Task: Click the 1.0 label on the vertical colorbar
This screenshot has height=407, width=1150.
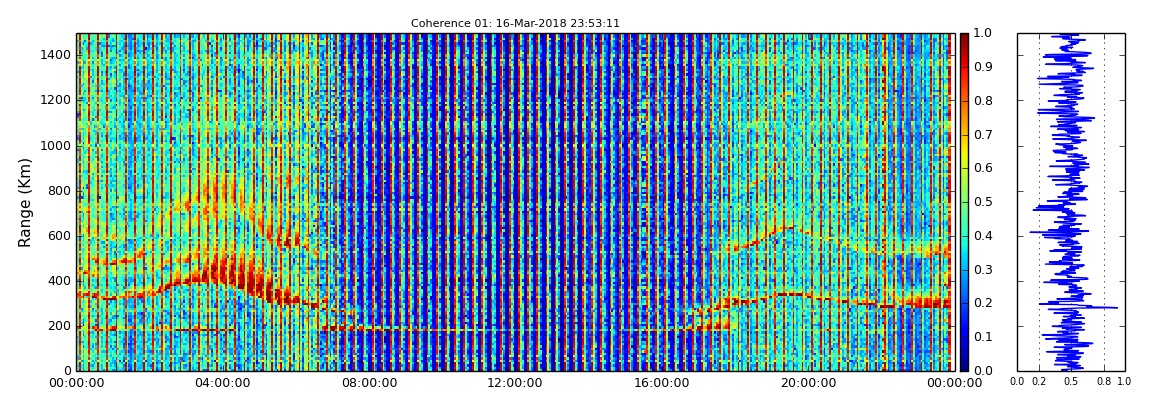Action: click(x=981, y=34)
